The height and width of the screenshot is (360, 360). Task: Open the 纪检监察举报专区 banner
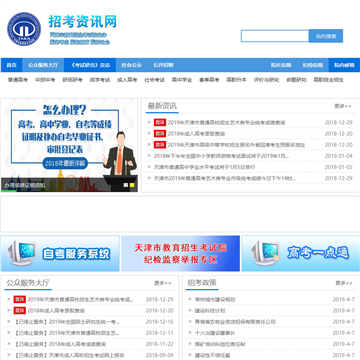click(180, 253)
